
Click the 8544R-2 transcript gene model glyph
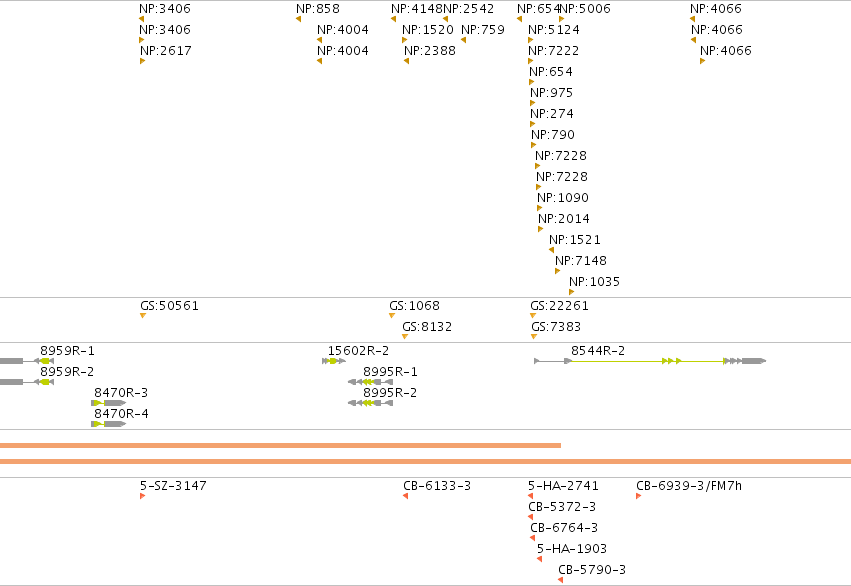[650, 361]
